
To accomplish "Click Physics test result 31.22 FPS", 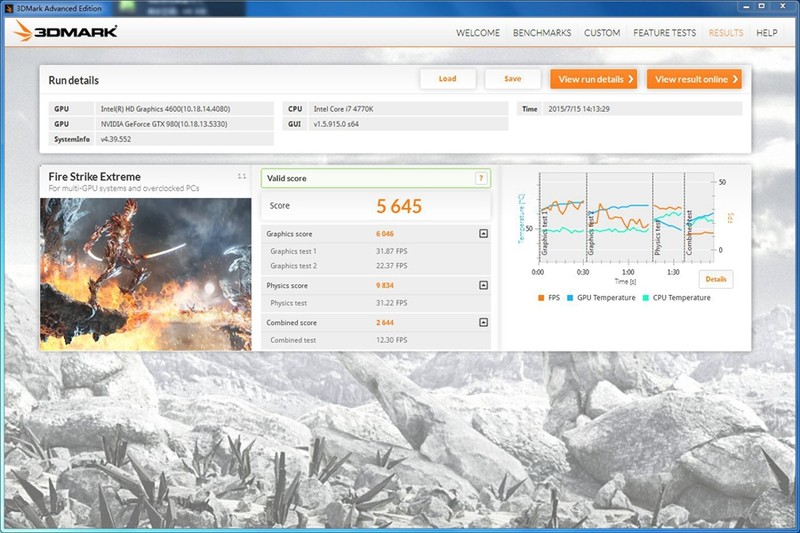I will [x=391, y=303].
